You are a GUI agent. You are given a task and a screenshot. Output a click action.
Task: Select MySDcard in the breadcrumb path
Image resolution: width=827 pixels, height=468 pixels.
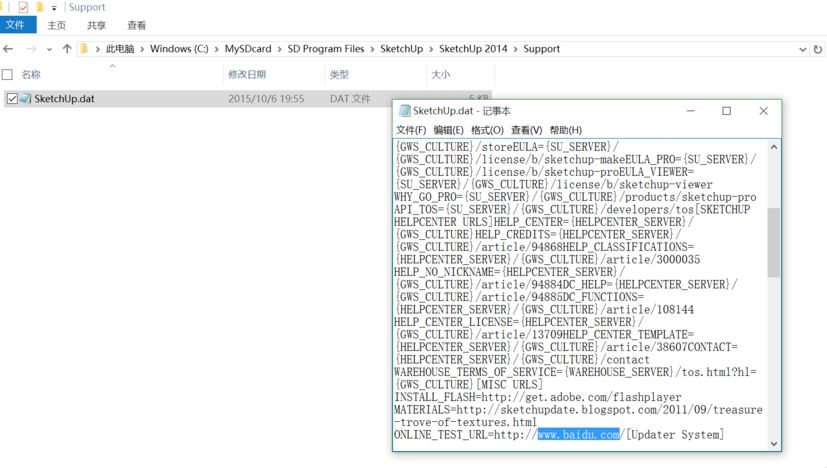coord(248,49)
